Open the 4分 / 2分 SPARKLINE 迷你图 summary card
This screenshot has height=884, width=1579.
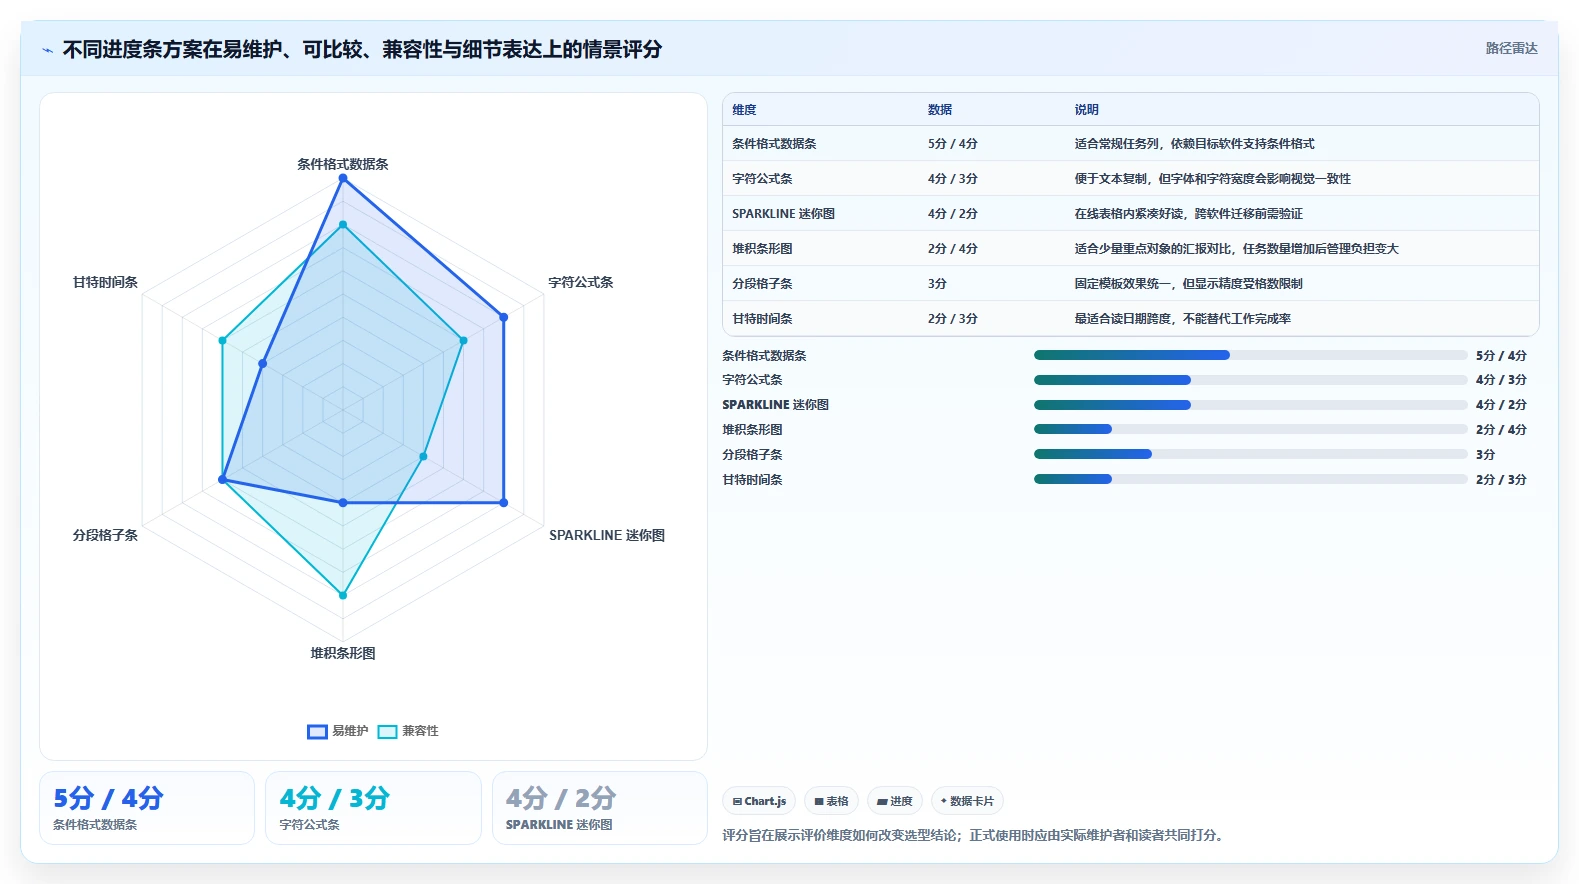coord(600,808)
